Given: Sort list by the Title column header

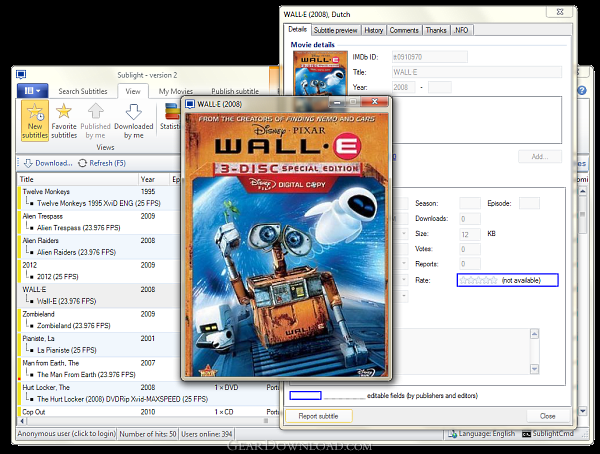Looking at the screenshot, I should tap(78, 179).
